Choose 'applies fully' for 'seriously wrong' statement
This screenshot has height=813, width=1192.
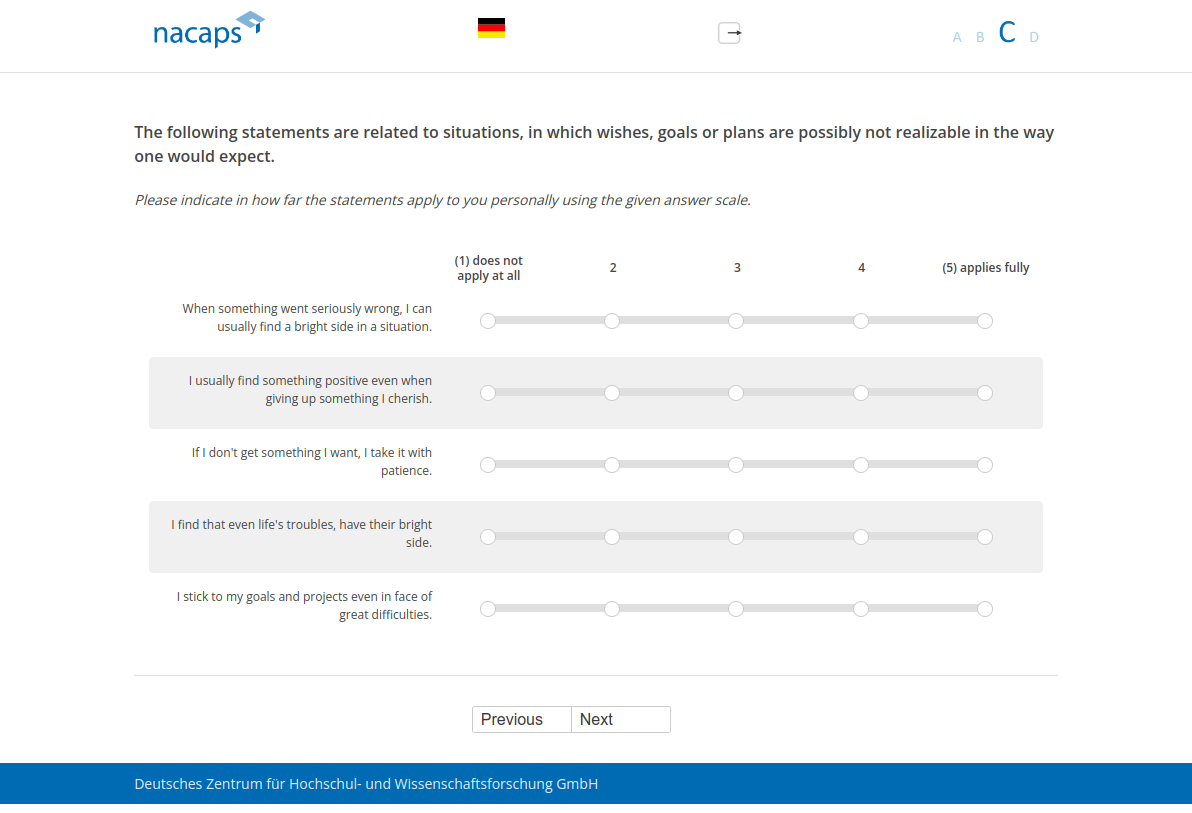985,321
